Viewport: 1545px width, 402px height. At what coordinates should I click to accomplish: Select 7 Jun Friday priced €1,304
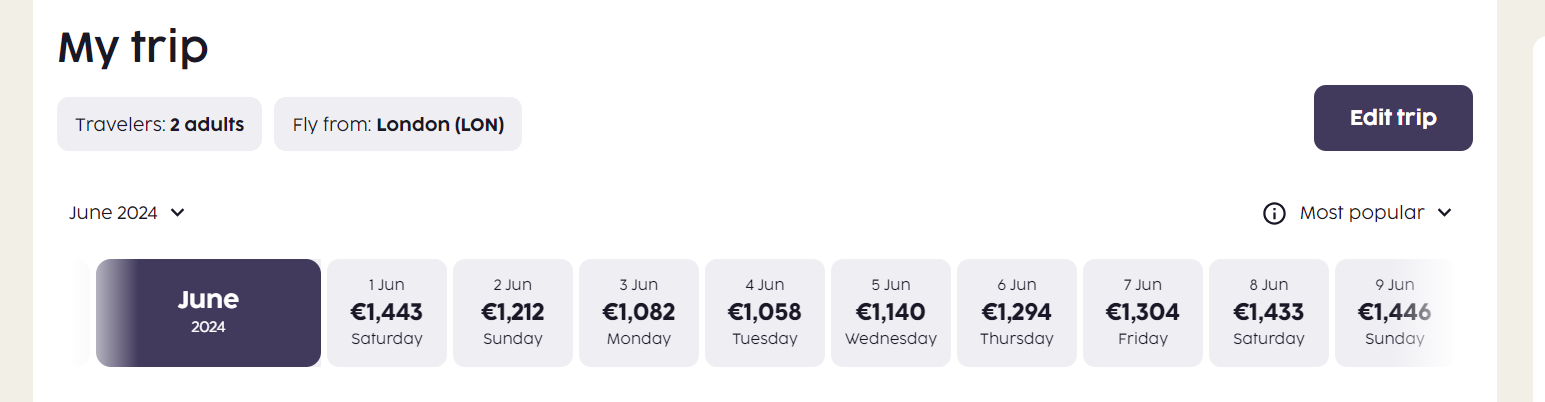tap(1143, 313)
